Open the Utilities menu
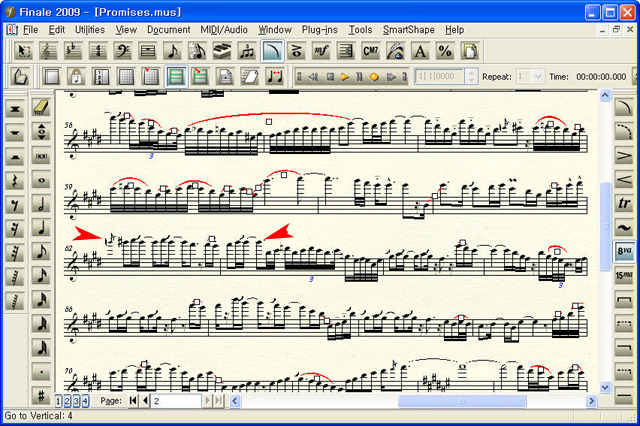Viewport: 640px width, 426px height. (x=90, y=30)
